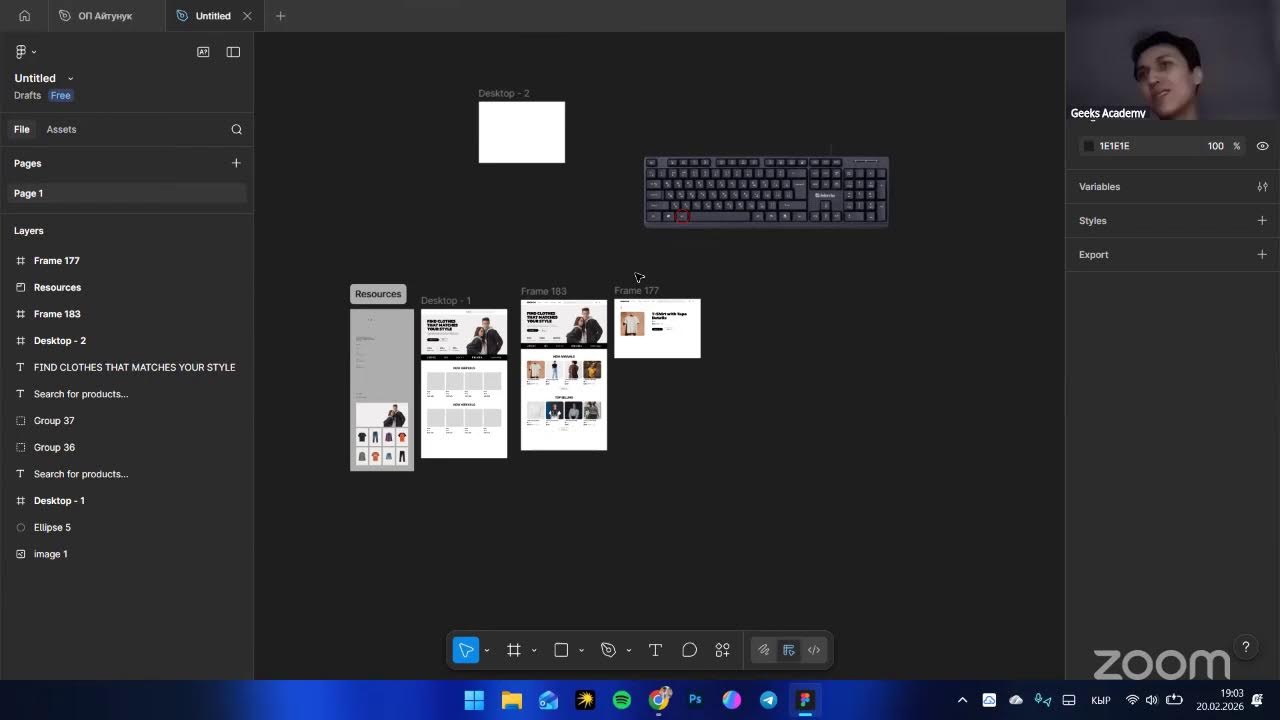
Task: Click the Frame 177 label on canvas
Action: click(637, 291)
